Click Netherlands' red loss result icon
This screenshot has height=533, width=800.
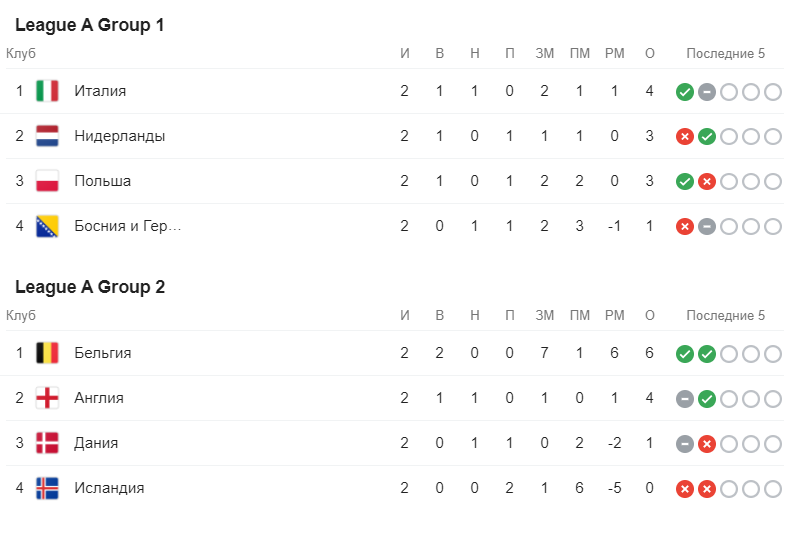(685, 137)
